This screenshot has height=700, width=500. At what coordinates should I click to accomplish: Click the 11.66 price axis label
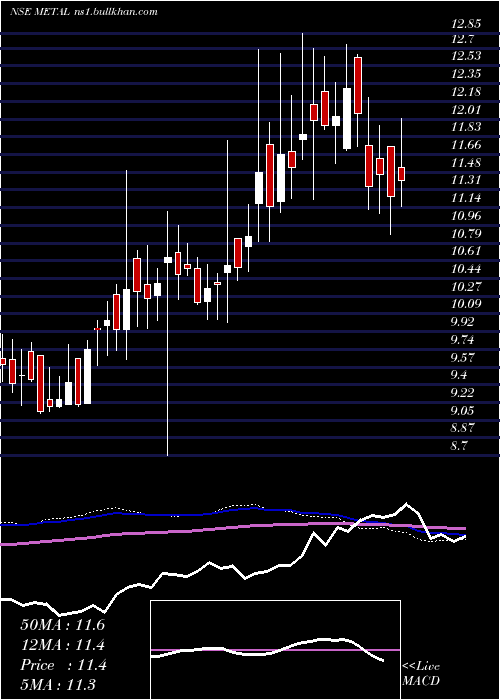coord(467,145)
